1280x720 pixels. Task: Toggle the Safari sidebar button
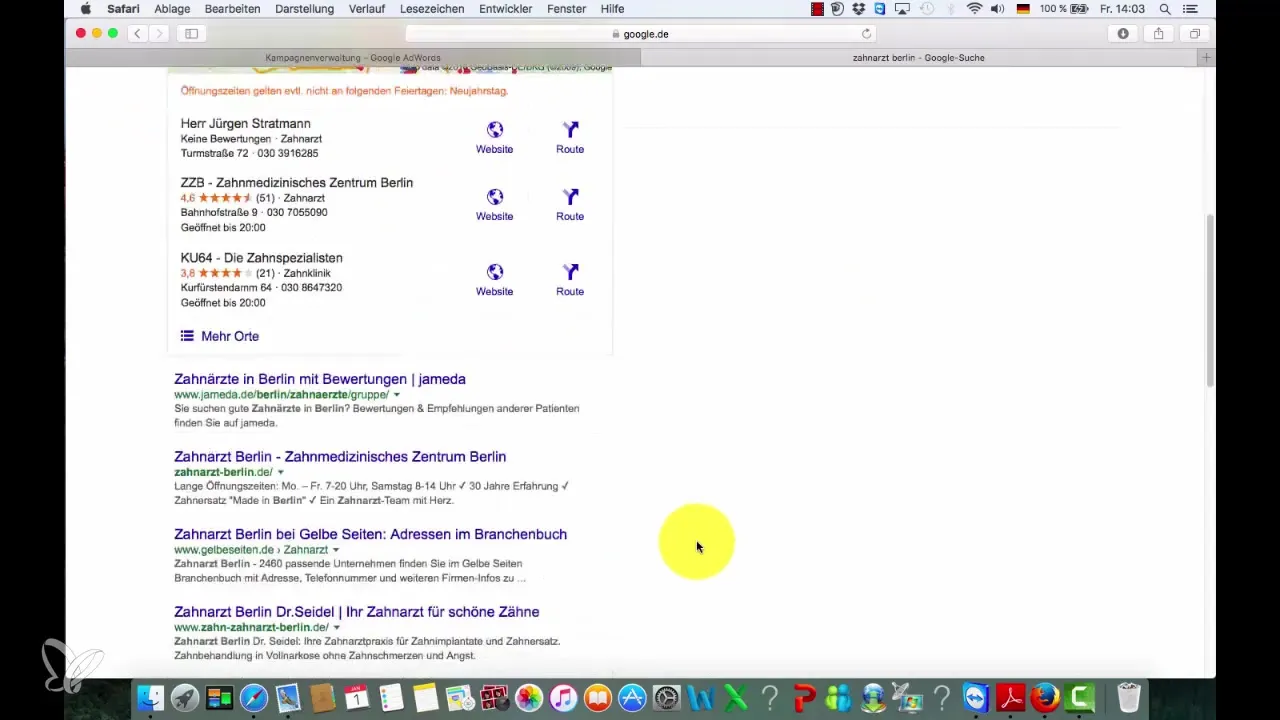(x=191, y=33)
